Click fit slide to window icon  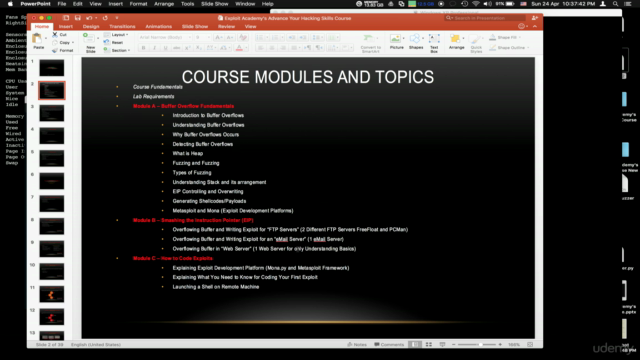tap(530, 344)
